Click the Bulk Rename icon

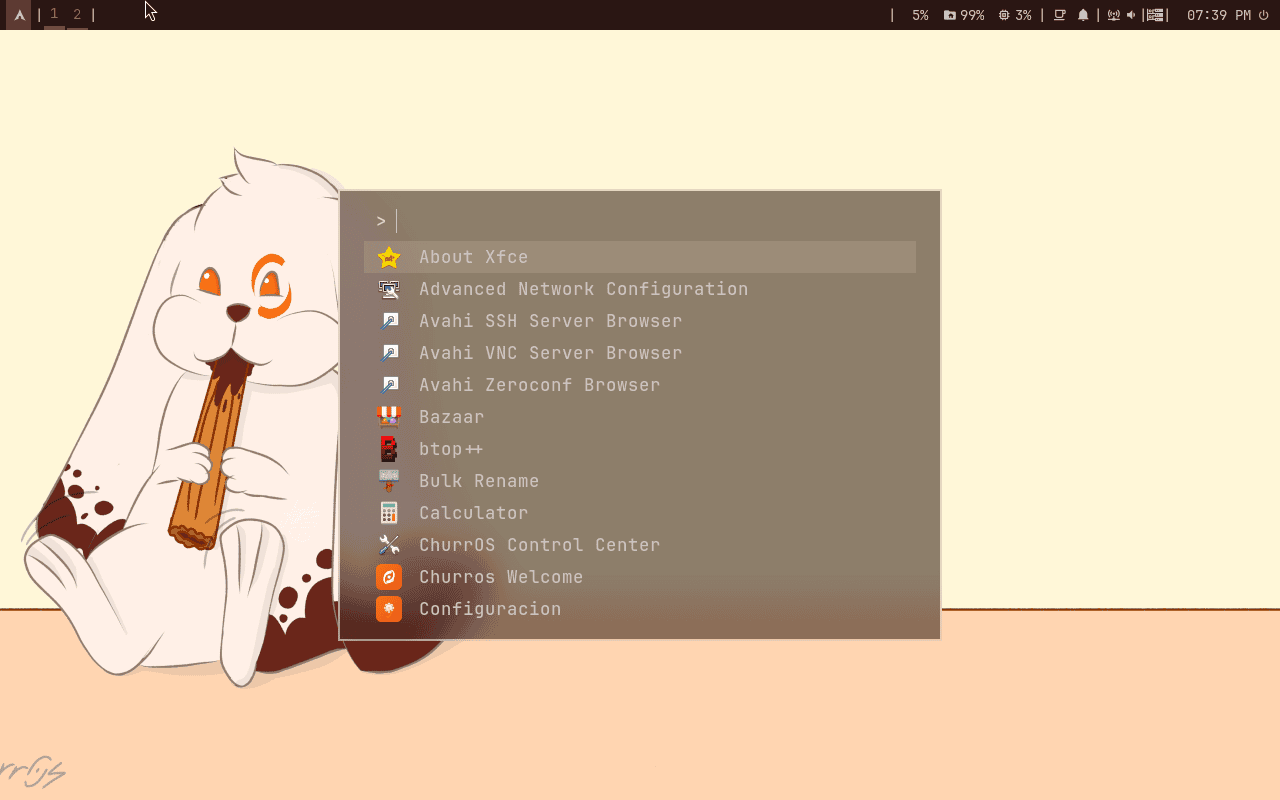[389, 481]
